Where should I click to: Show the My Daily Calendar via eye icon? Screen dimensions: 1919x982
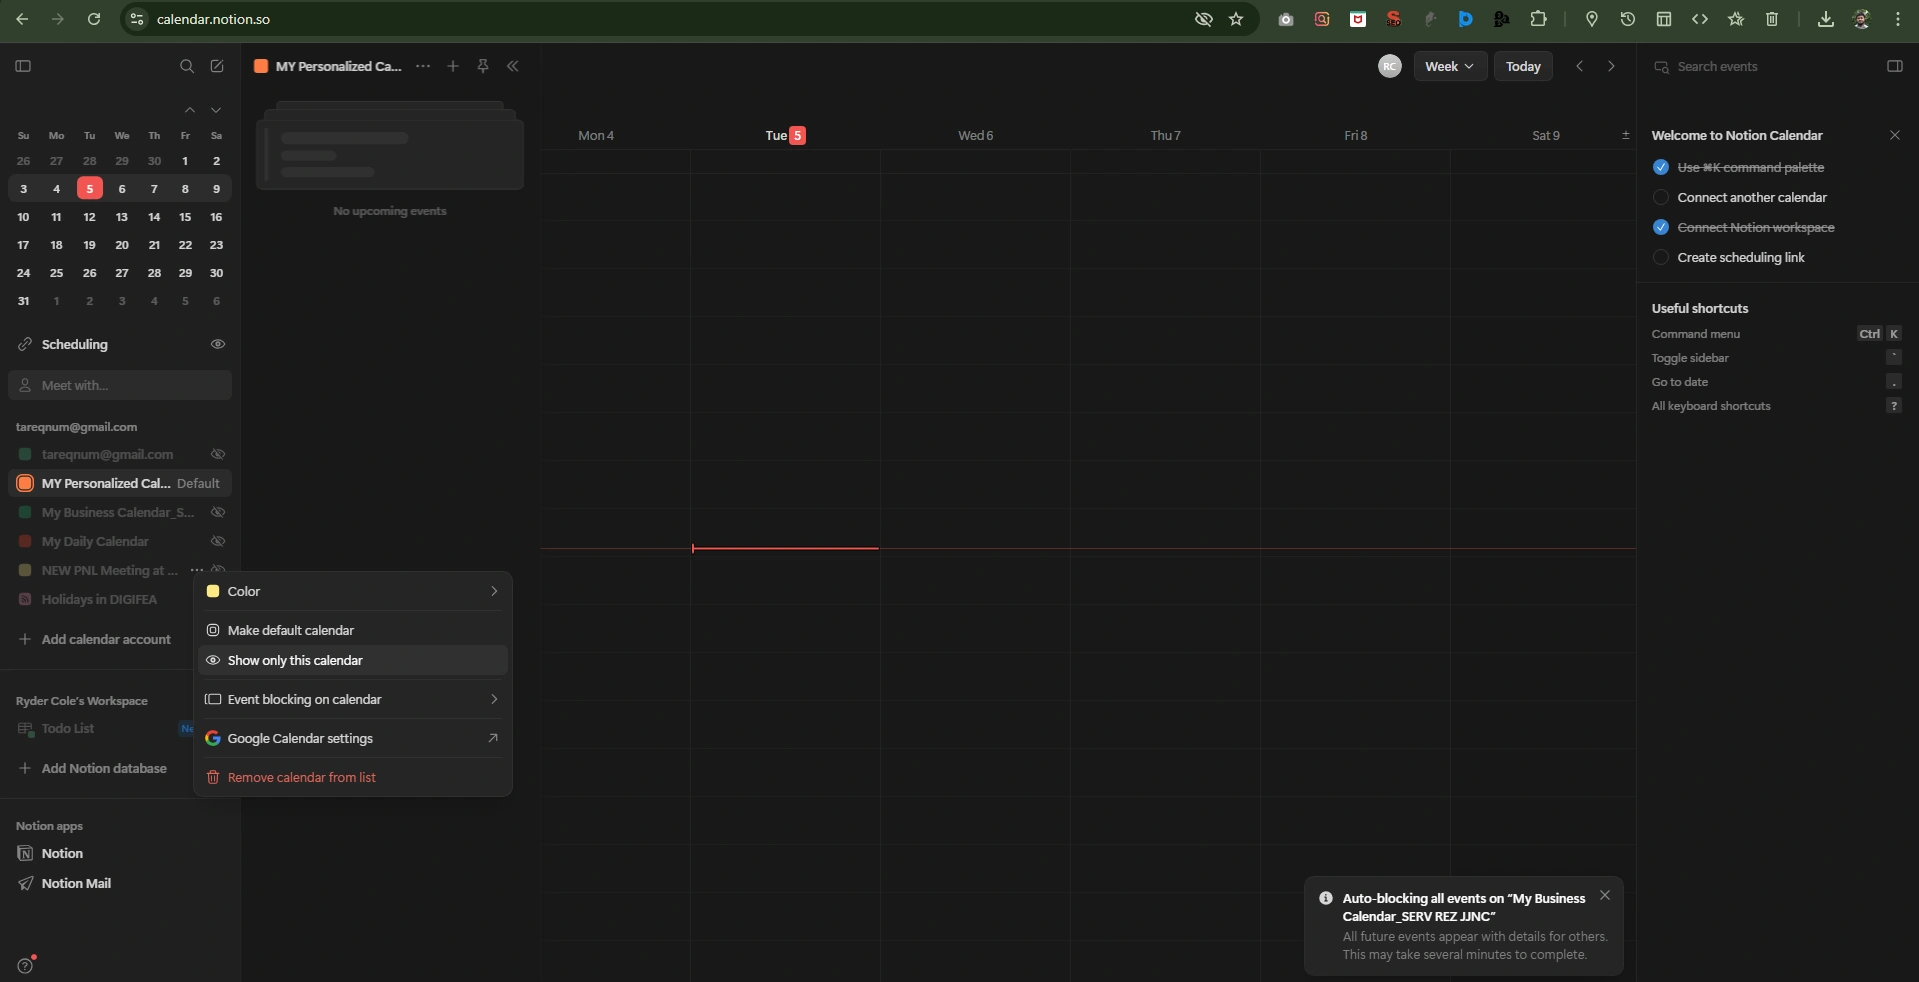(x=217, y=541)
